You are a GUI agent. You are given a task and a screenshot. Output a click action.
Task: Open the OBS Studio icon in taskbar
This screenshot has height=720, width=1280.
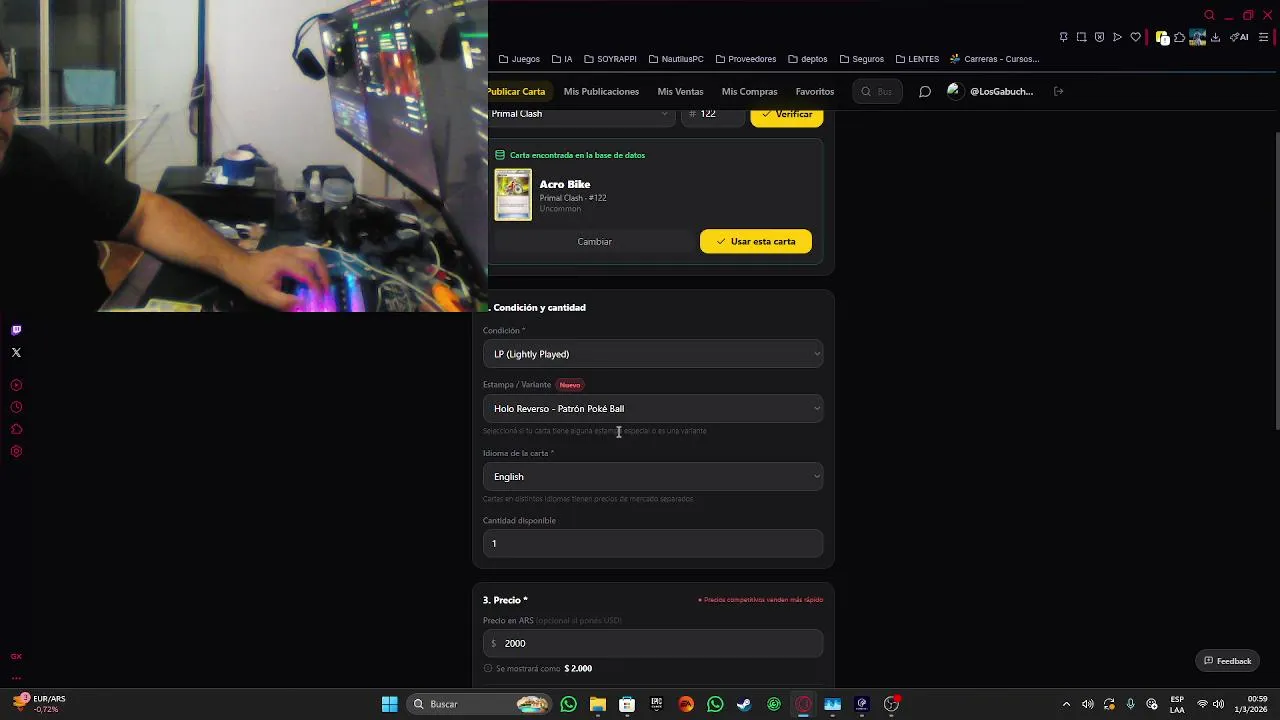pos(891,704)
